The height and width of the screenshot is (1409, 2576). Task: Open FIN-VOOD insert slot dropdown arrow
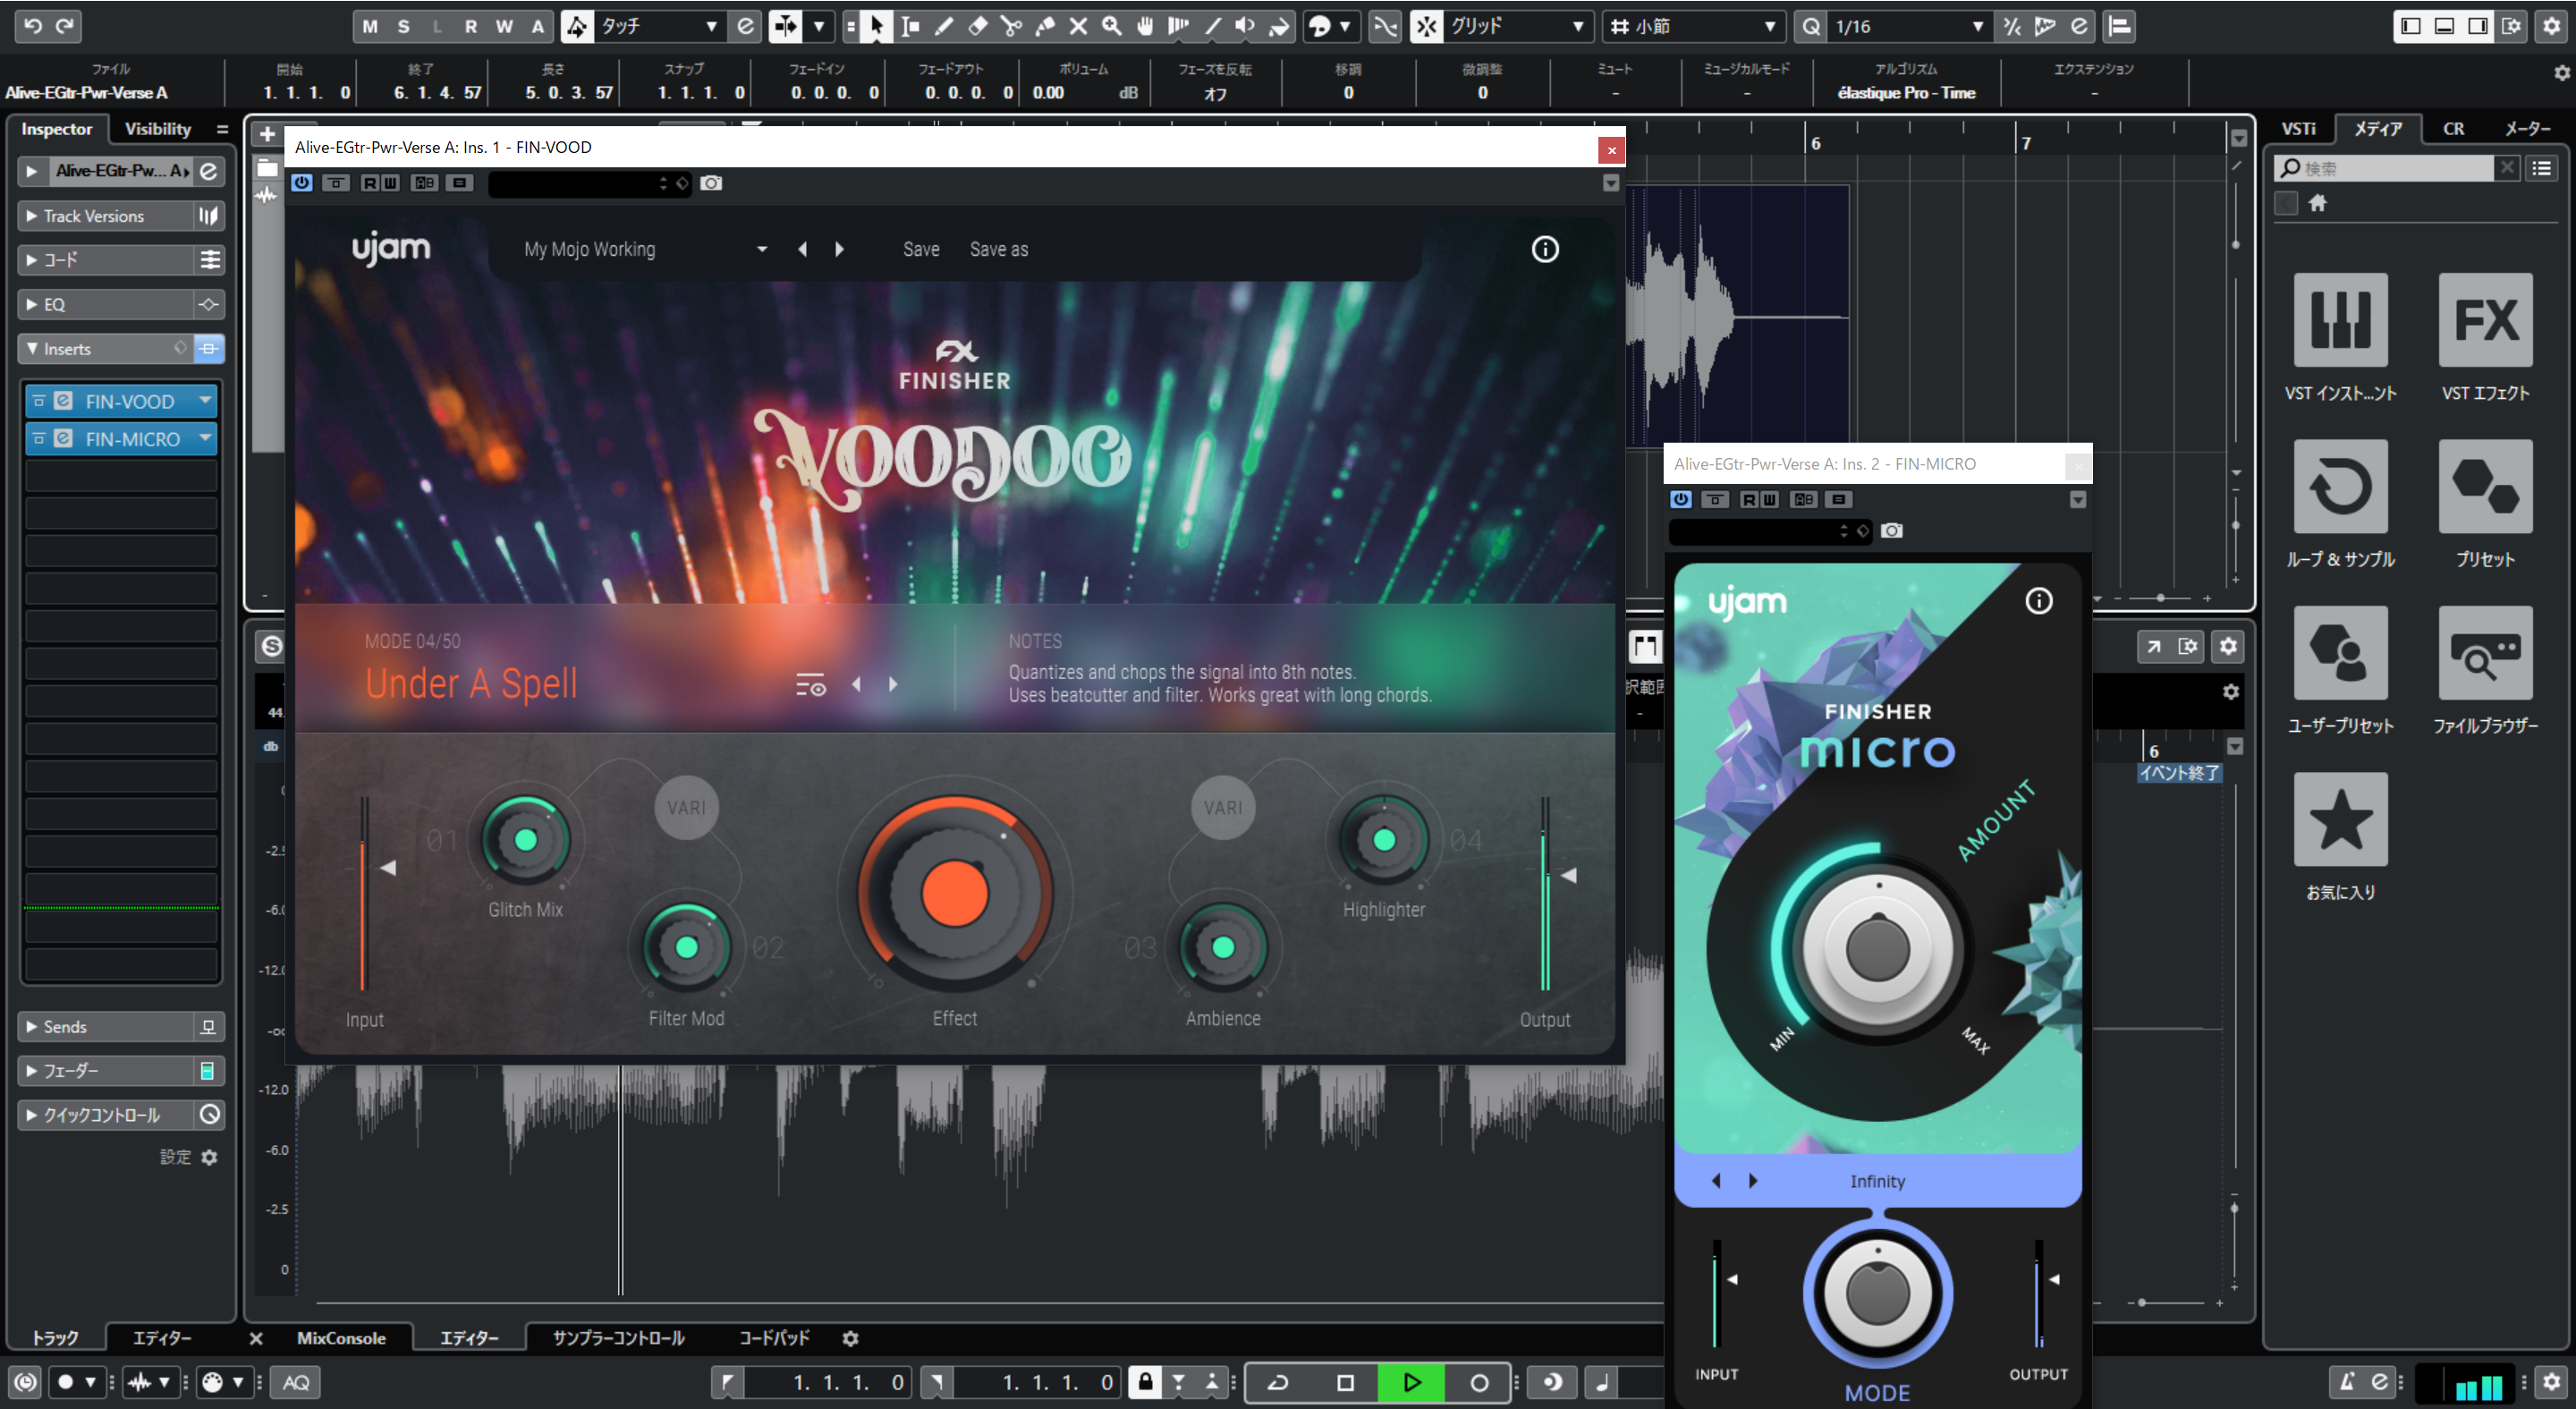(x=205, y=400)
